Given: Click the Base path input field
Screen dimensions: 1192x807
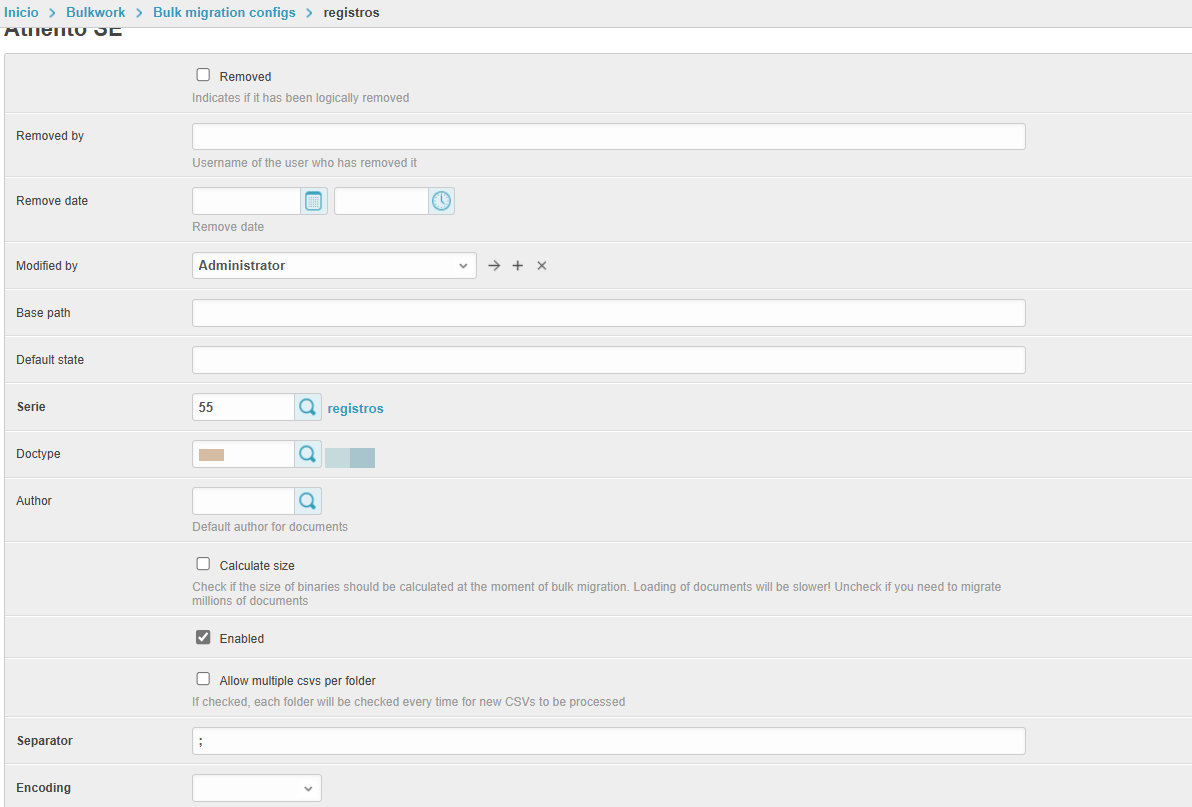Looking at the screenshot, I should point(608,313).
